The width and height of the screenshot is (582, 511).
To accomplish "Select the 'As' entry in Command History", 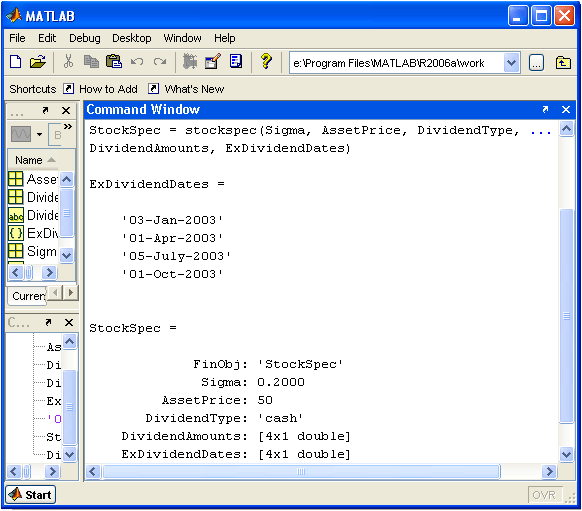I will pyautogui.click(x=53, y=347).
